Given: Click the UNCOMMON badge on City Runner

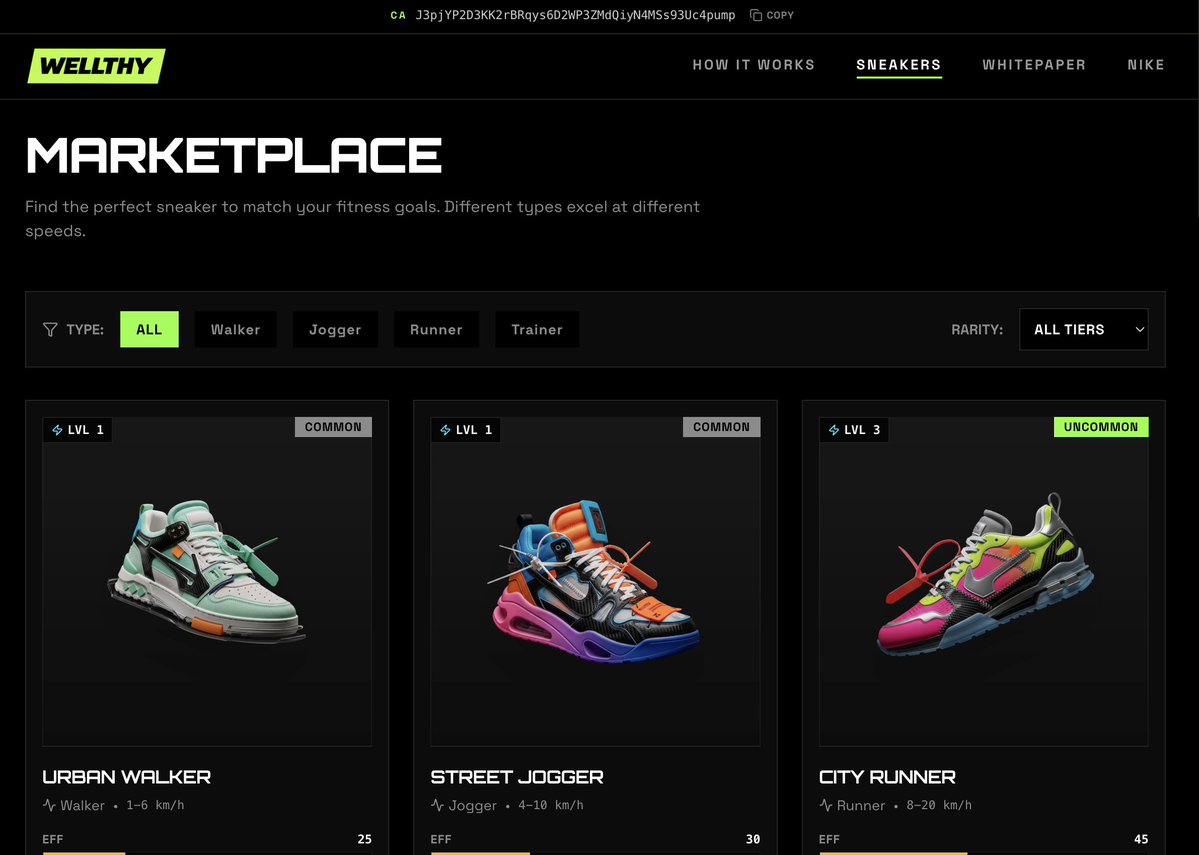Looking at the screenshot, I should pos(1101,427).
